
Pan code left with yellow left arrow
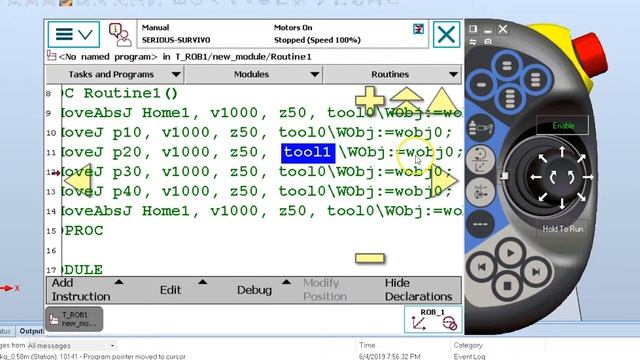(x=78, y=180)
